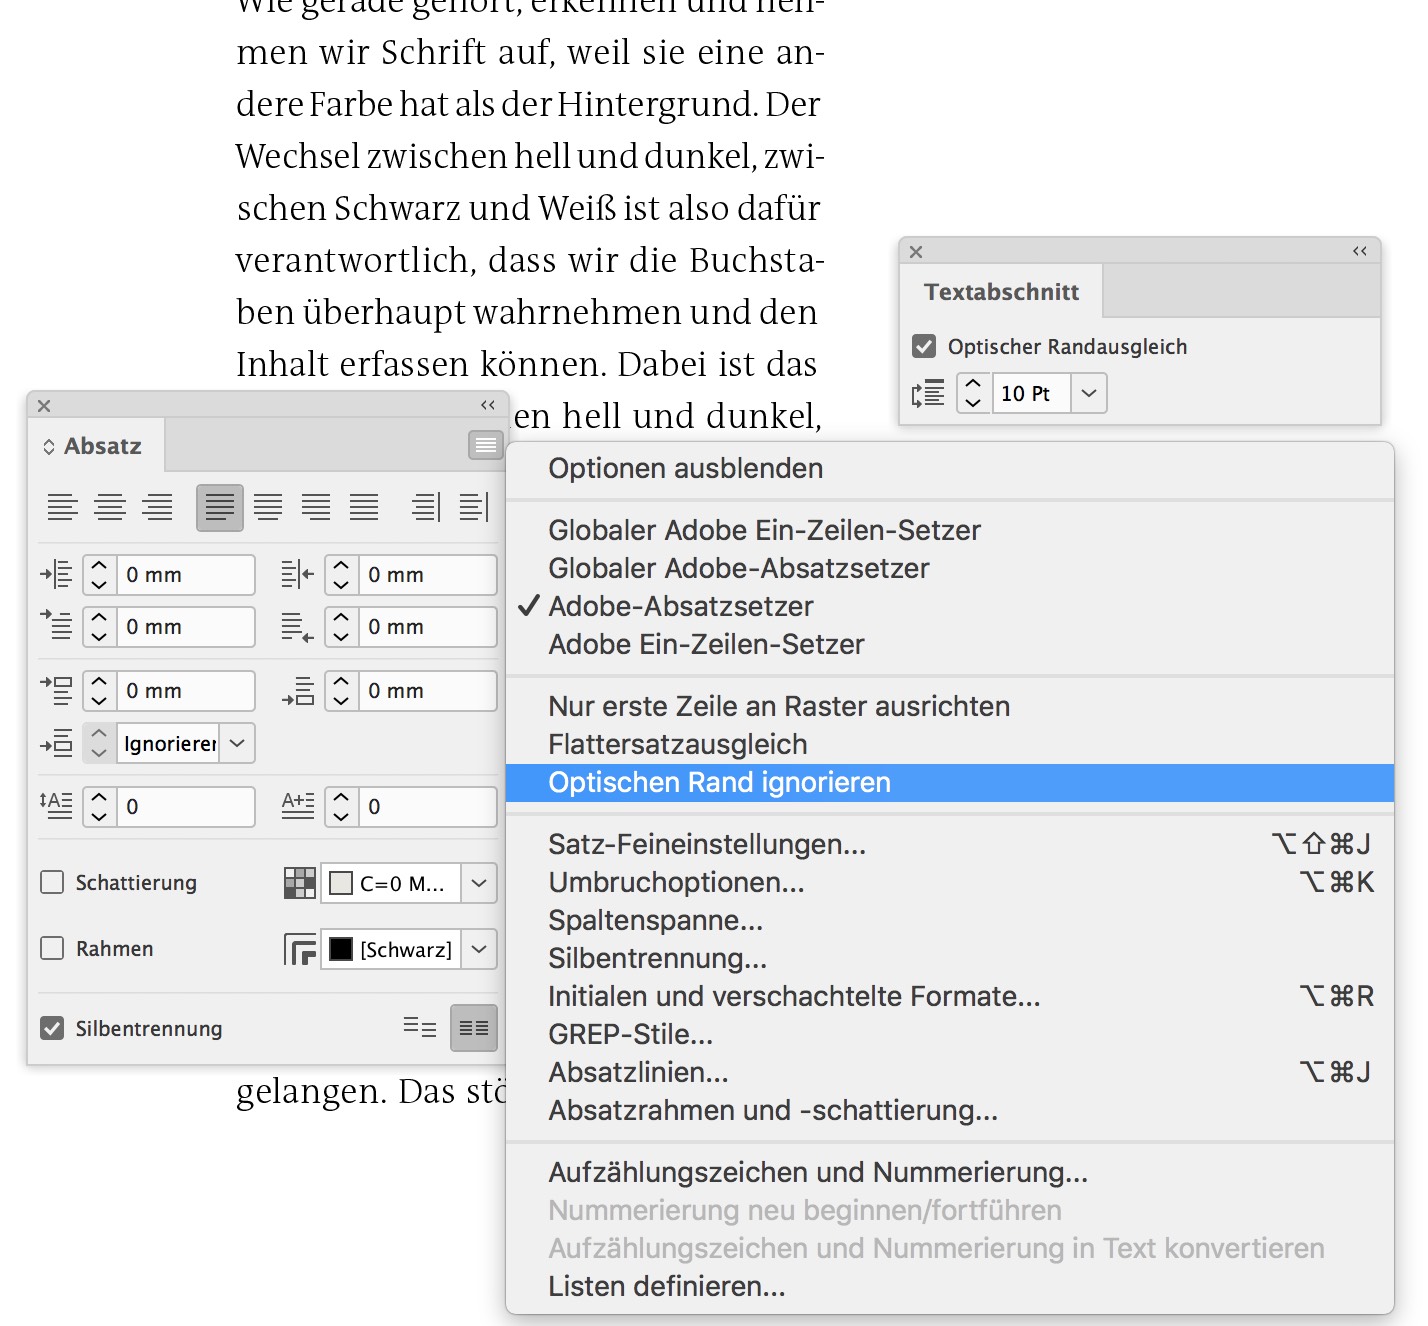
Task: Click the optical margin 10 Pt field
Action: pos(1031,393)
